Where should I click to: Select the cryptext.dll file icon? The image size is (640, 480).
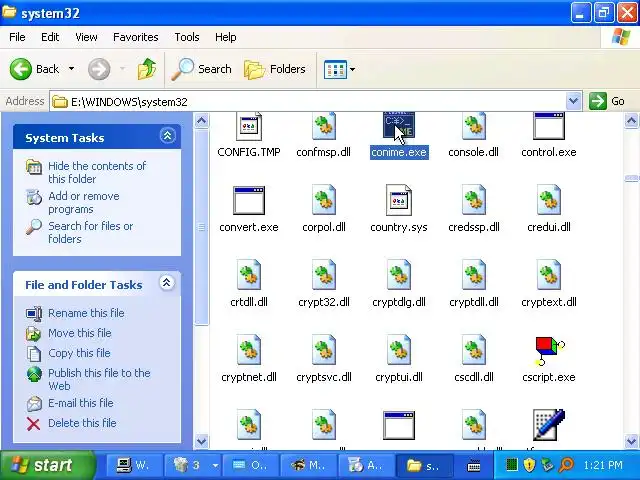[549, 275]
